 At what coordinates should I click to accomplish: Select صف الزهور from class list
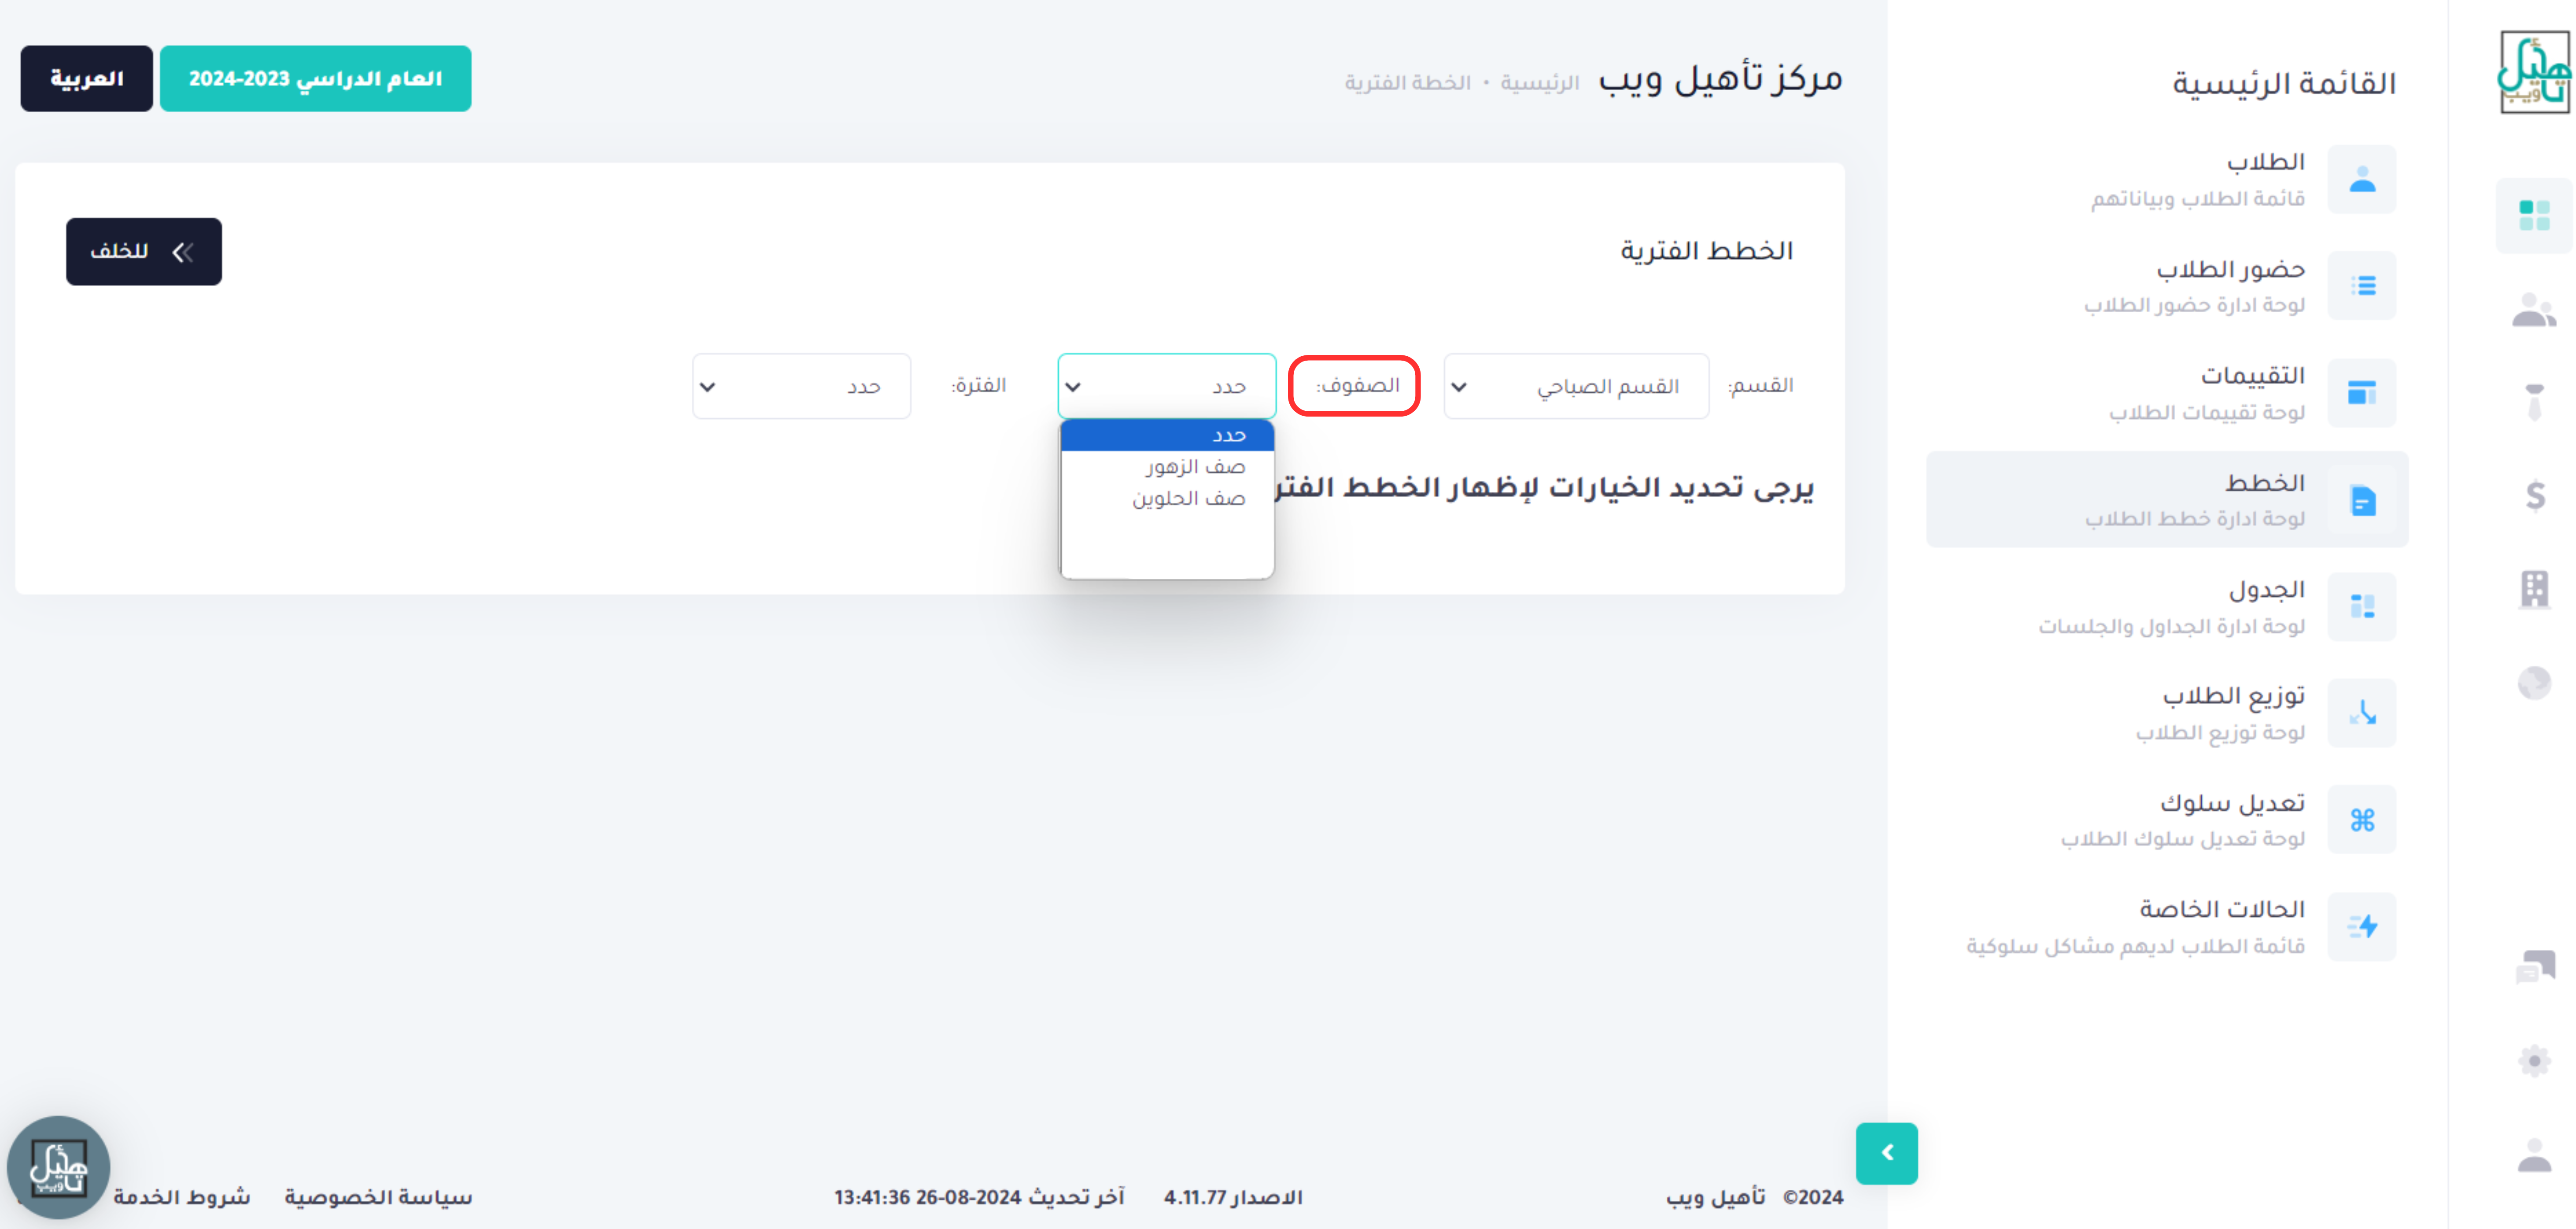click(x=1194, y=467)
